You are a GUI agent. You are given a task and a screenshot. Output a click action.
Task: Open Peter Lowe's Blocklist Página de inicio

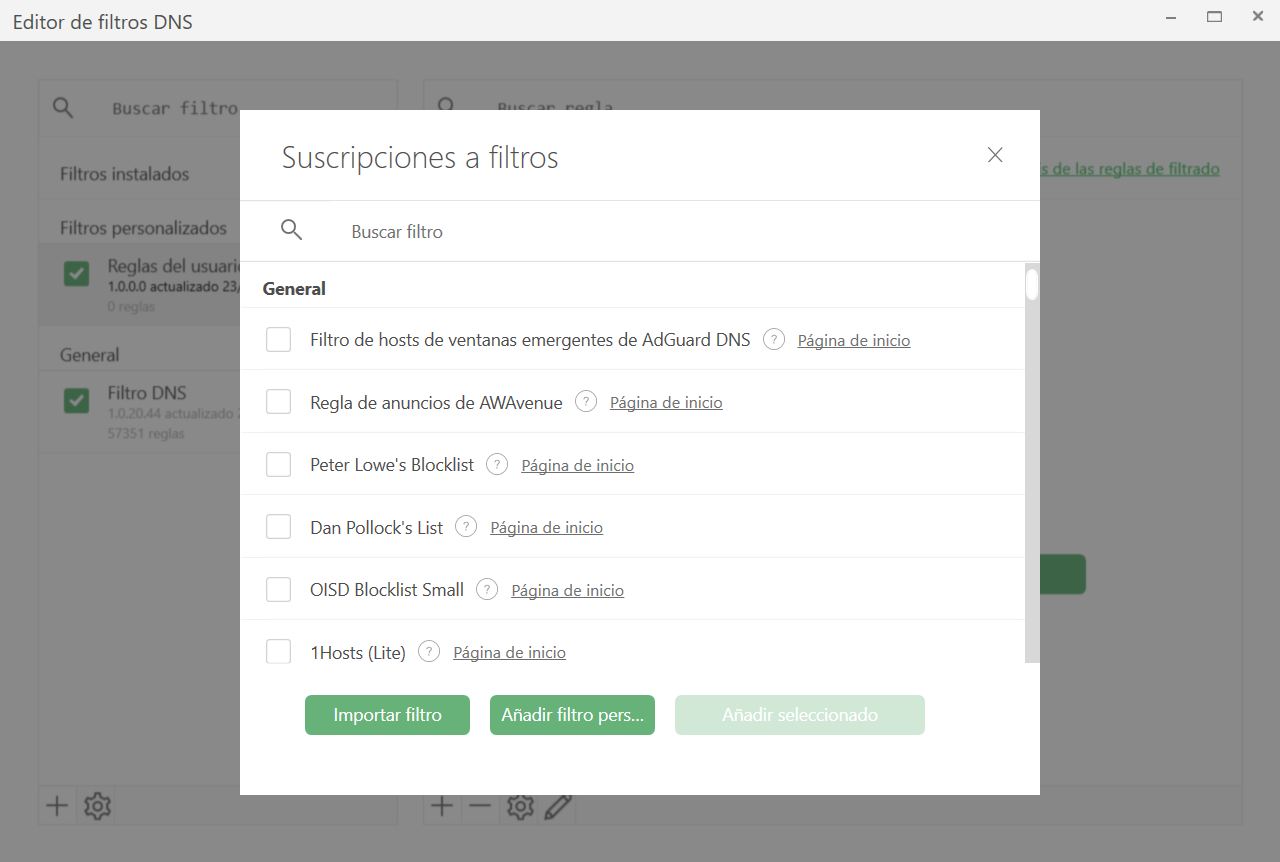578,465
